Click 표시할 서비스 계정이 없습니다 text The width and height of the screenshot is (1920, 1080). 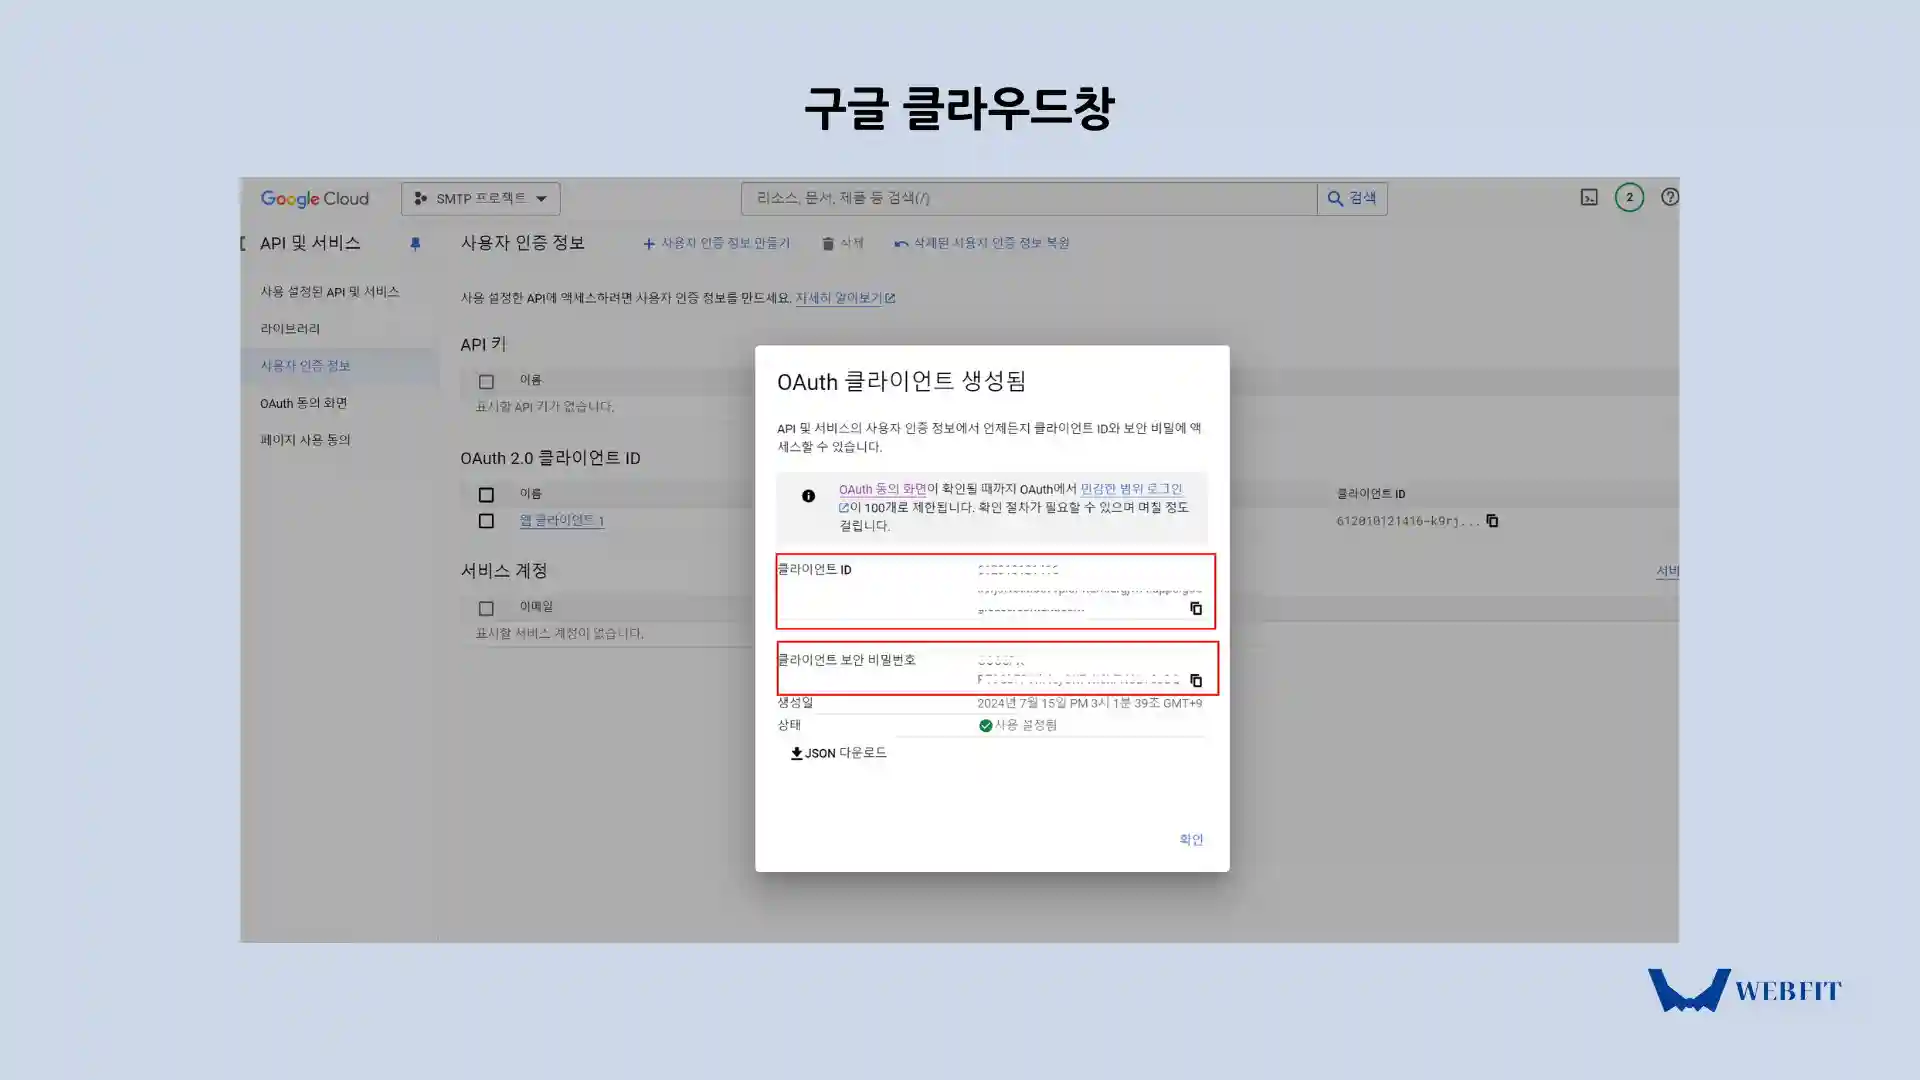point(559,634)
